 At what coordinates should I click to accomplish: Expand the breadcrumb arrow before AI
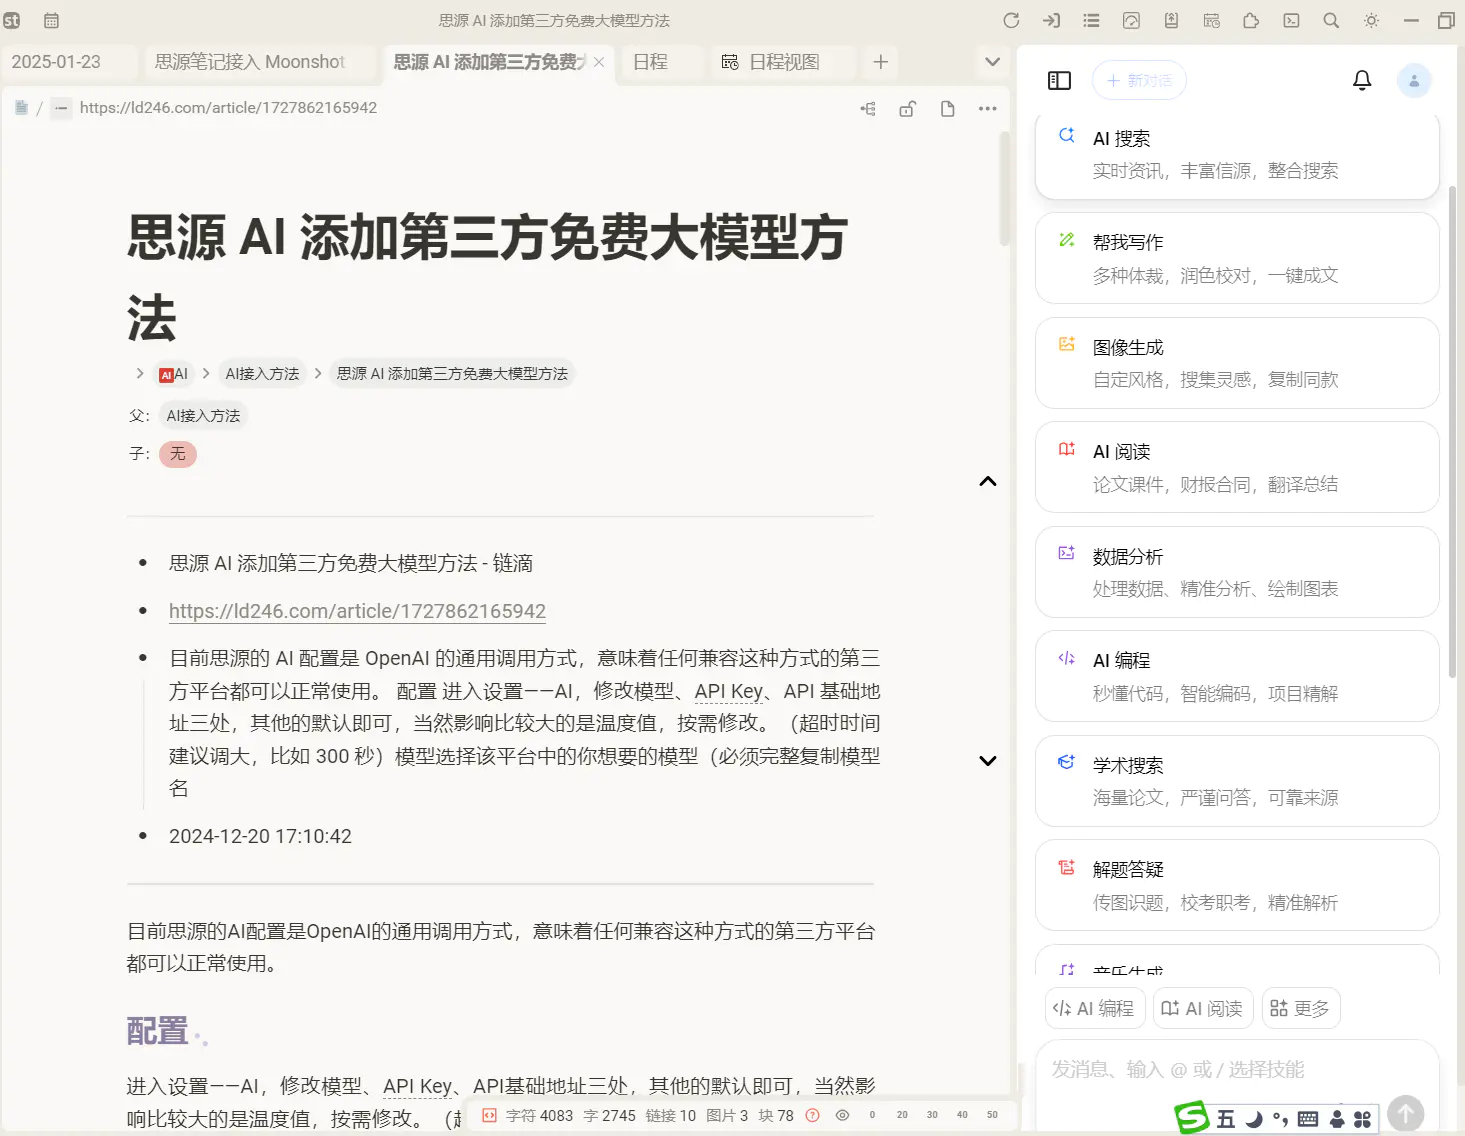(x=139, y=373)
